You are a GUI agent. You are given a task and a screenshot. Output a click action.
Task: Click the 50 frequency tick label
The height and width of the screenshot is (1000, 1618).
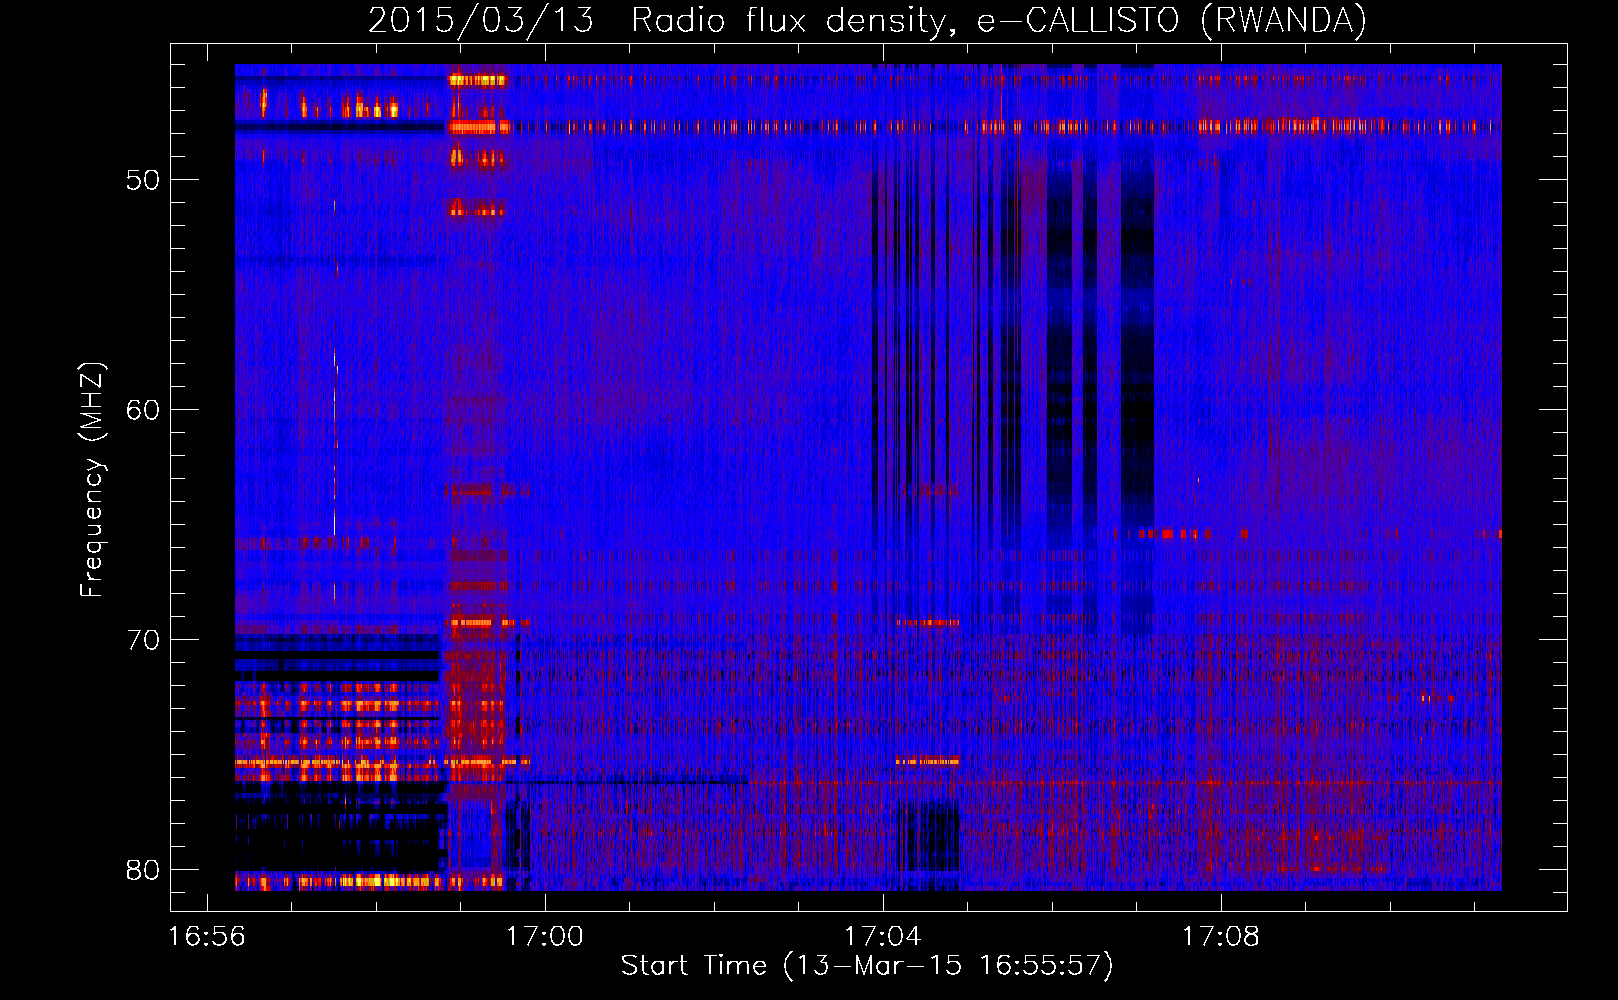pyautogui.click(x=143, y=180)
